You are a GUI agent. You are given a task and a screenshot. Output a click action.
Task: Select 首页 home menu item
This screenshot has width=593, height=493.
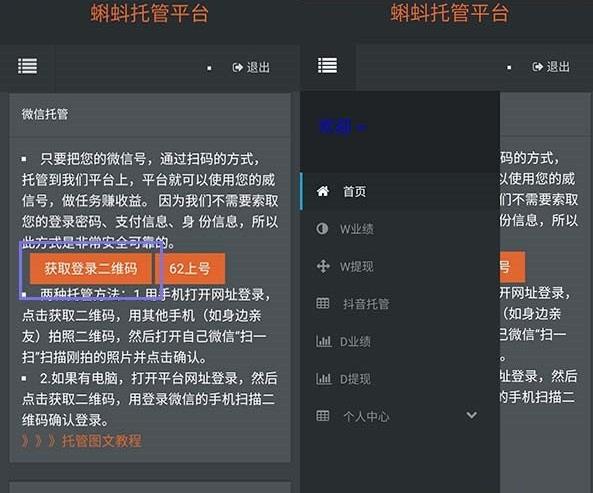400,191
